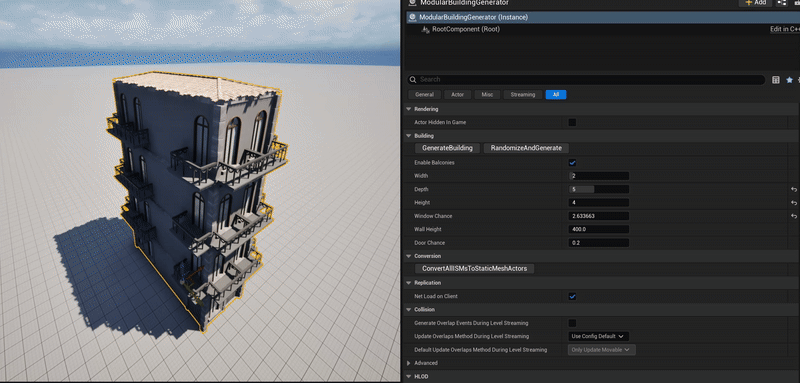Open Update Overlaps Method dropdown 'Use Config Default'
This screenshot has height=383, width=800.
click(x=598, y=337)
